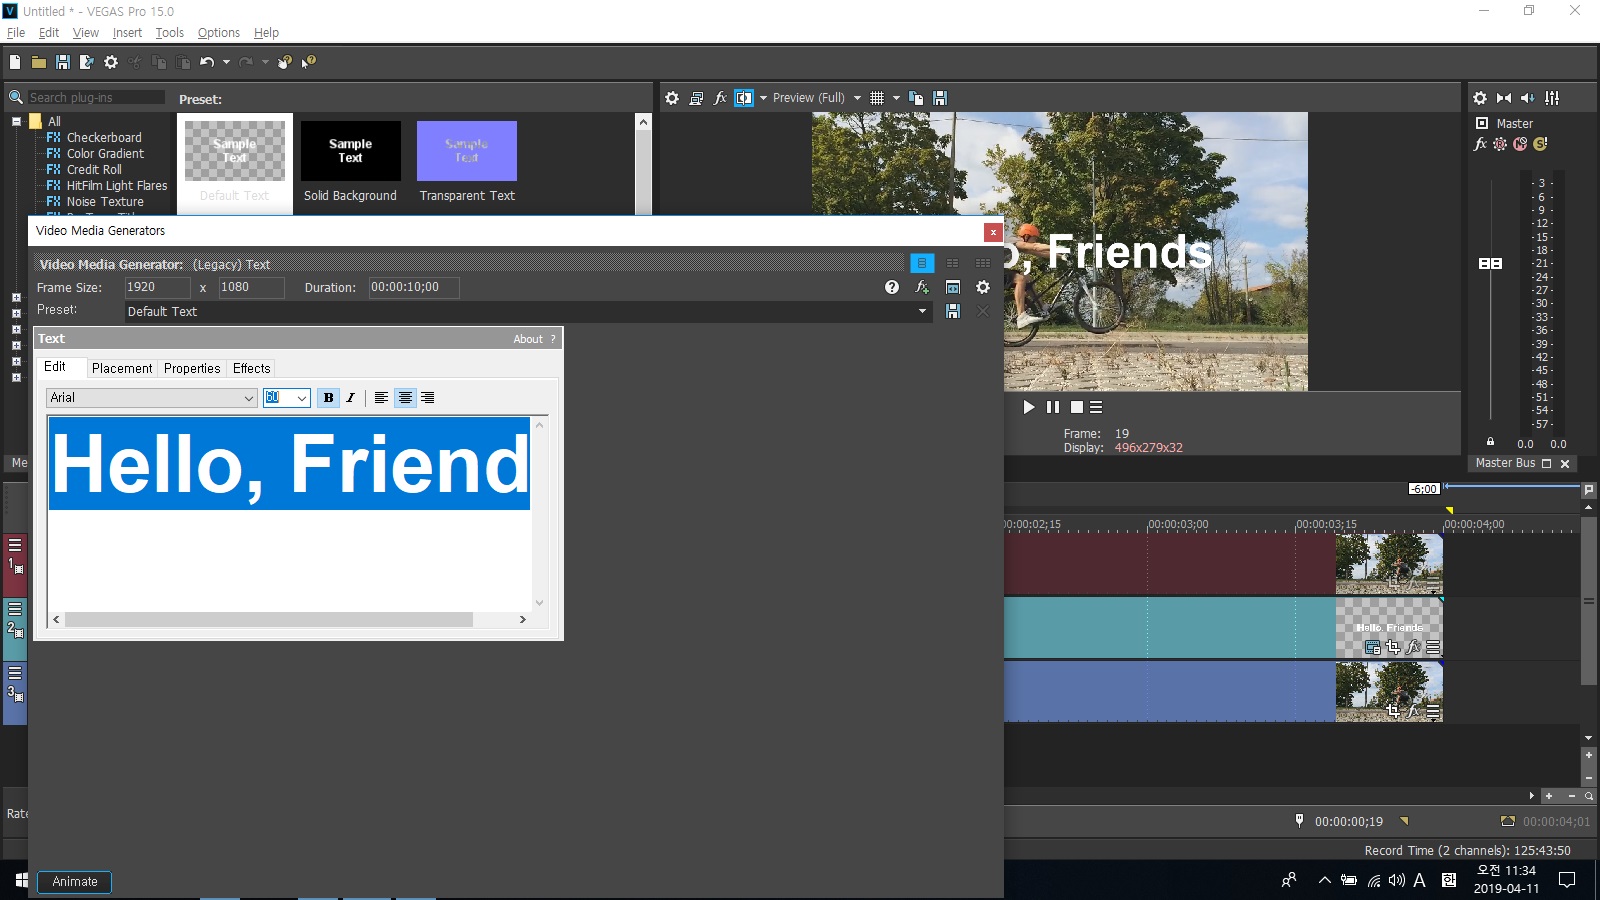
Task: Undo the last action
Action: [x=207, y=62]
